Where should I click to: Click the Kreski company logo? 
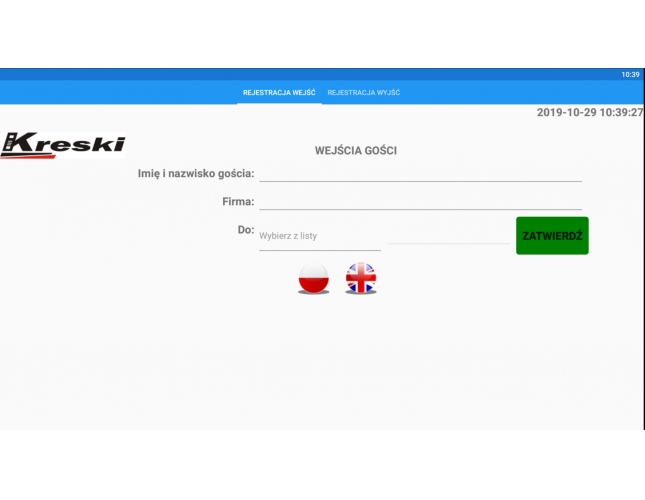(x=63, y=143)
